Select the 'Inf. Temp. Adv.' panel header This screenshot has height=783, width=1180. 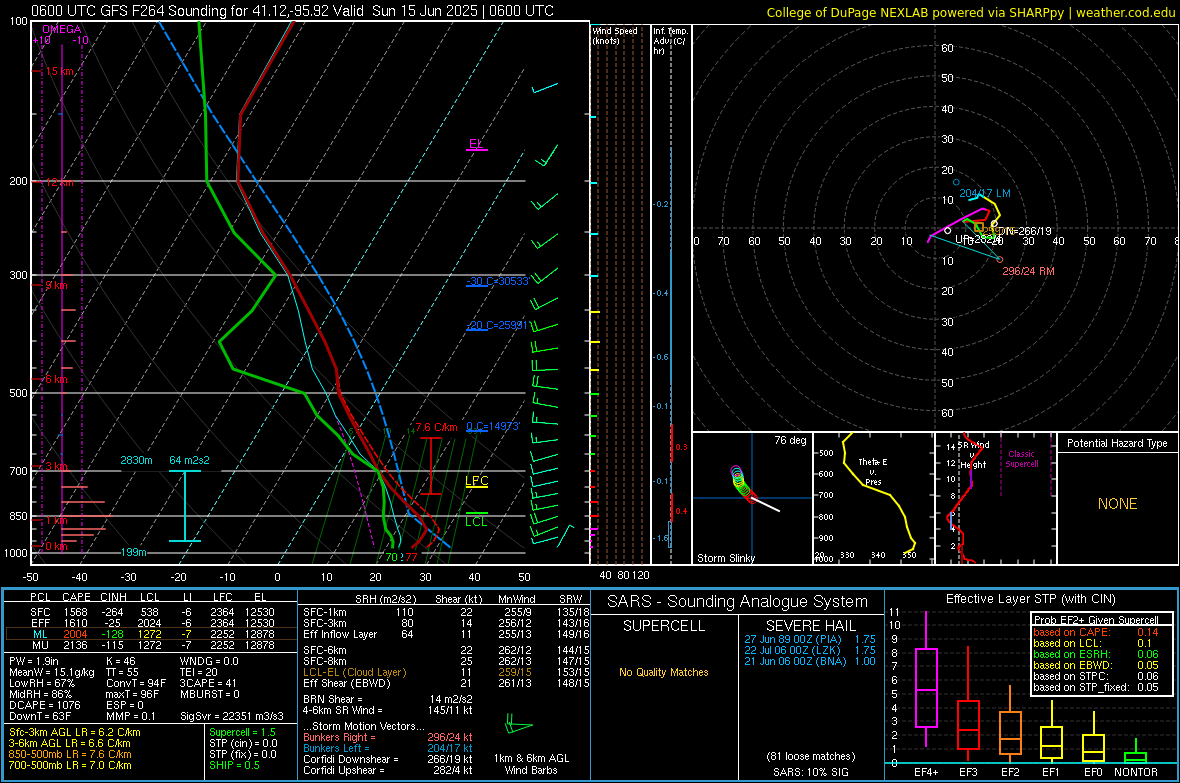pyautogui.click(x=670, y=41)
